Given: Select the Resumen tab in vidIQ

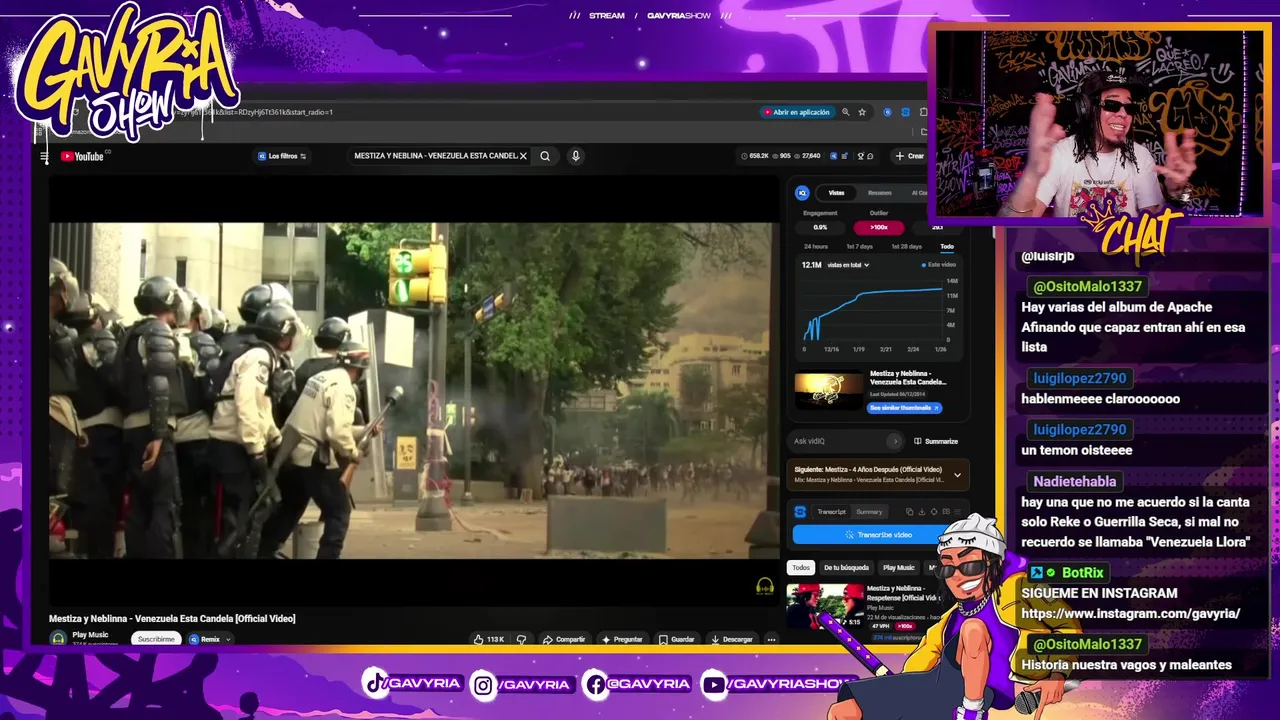Looking at the screenshot, I should (x=880, y=193).
